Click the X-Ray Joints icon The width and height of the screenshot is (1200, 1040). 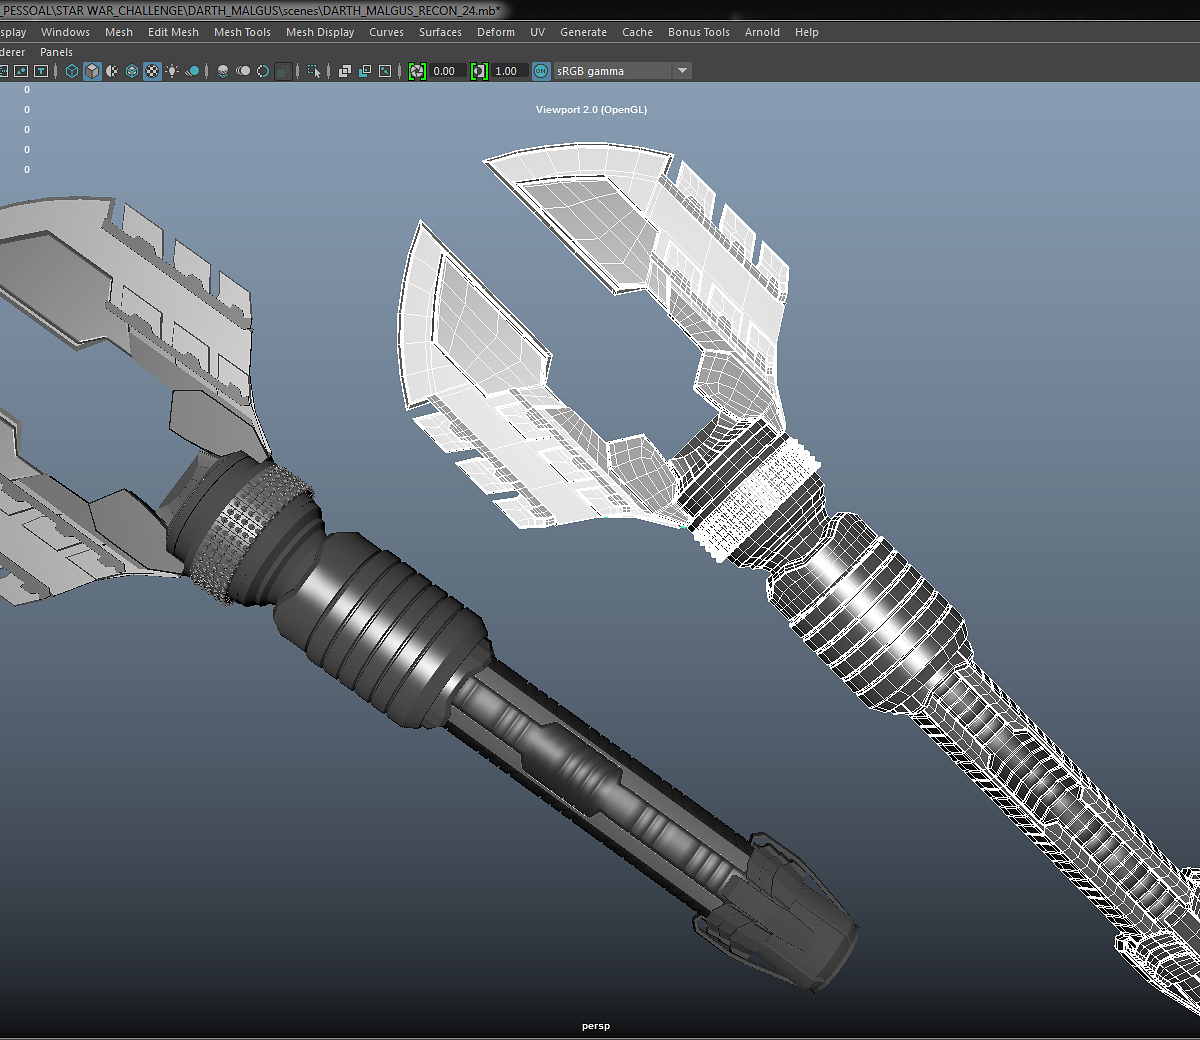click(385, 71)
